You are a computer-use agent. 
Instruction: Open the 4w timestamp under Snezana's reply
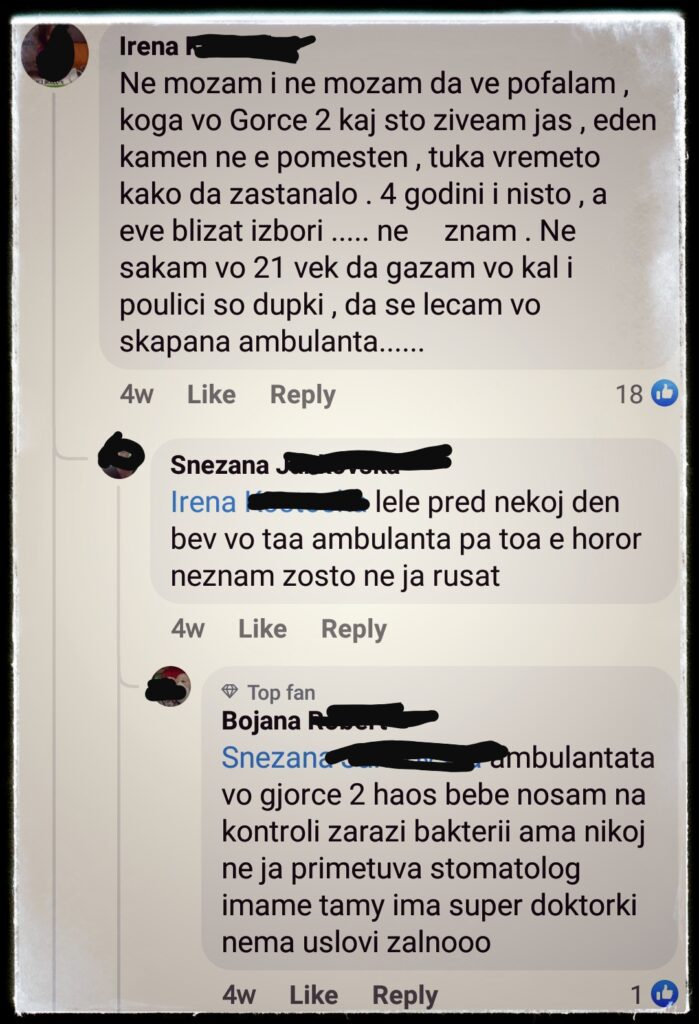point(187,629)
